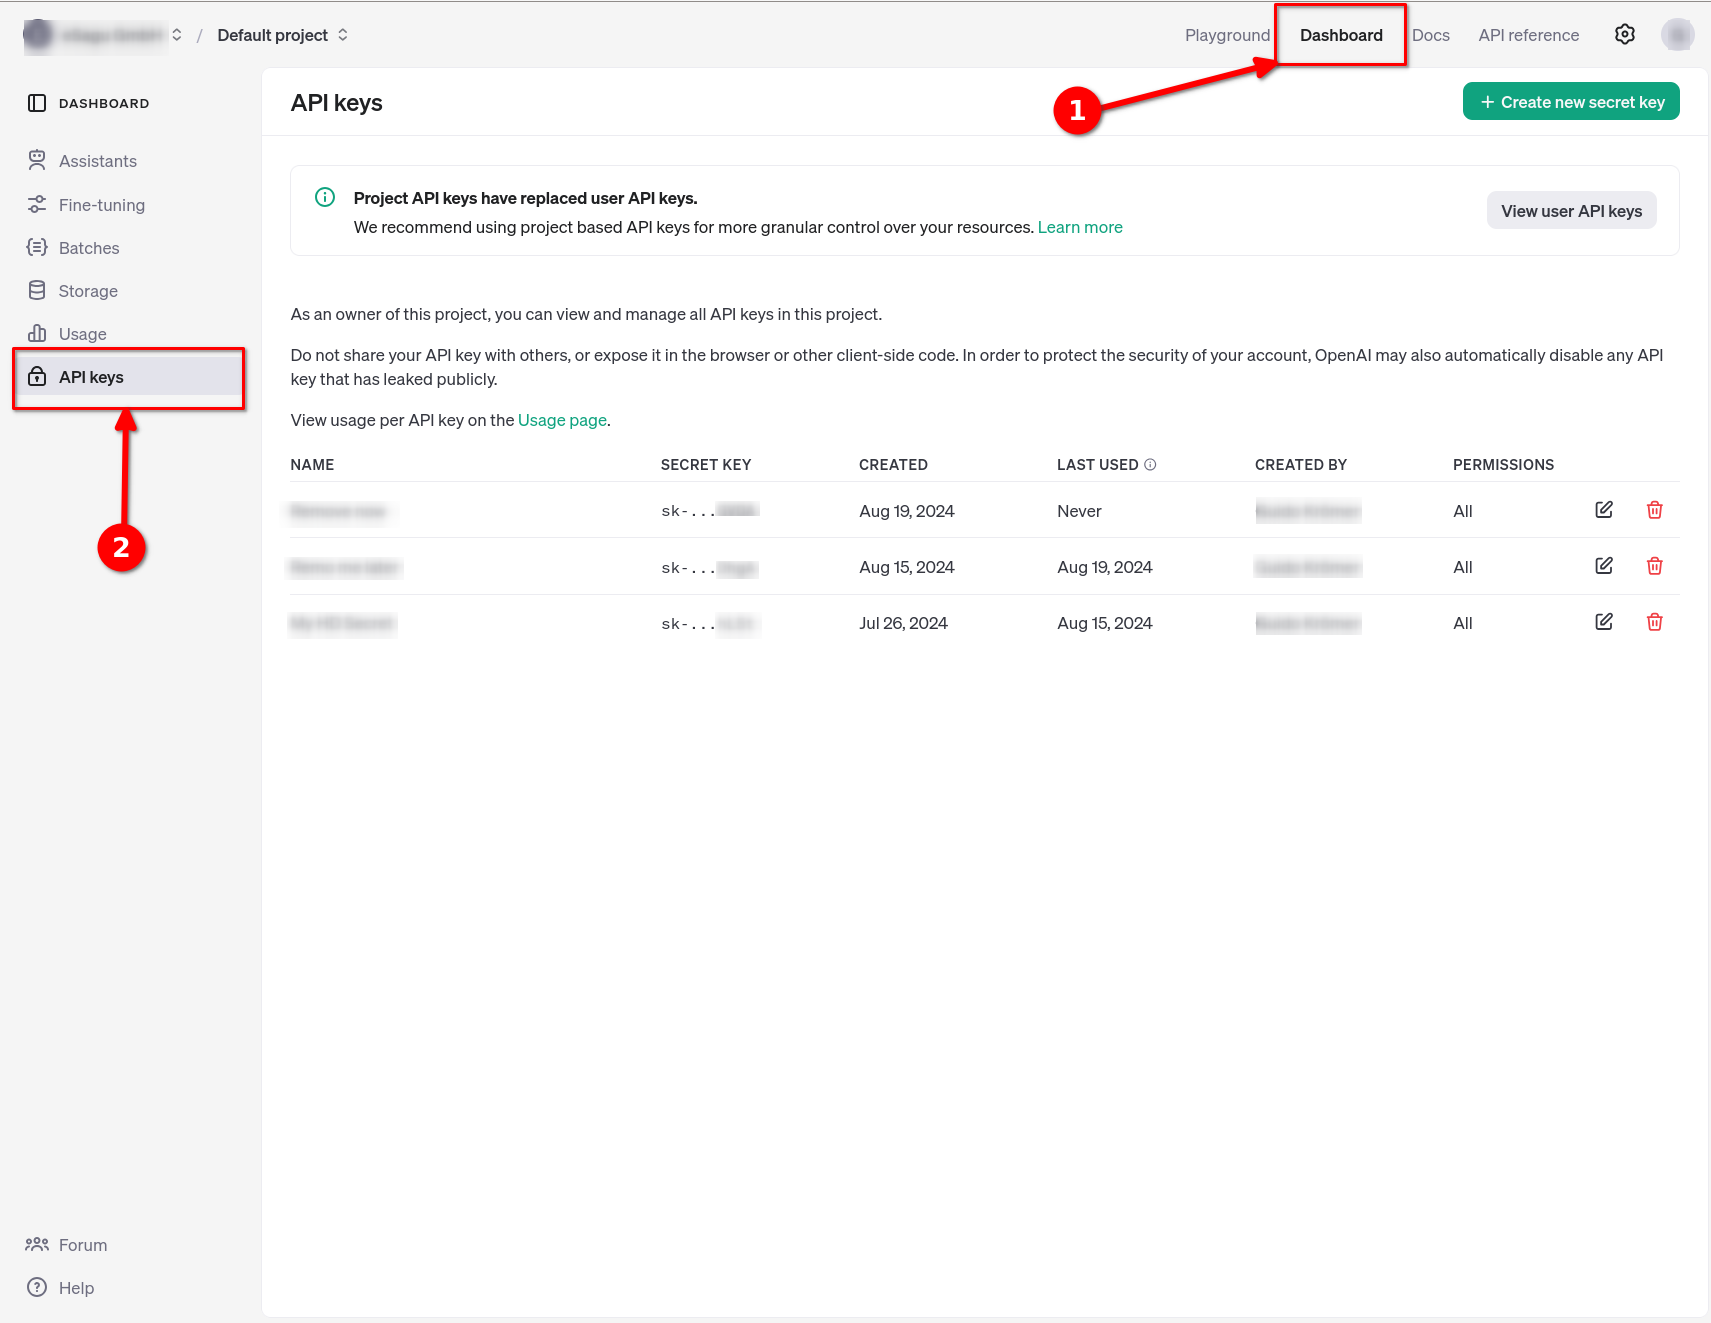Delete the API key created Aug 15, 2024
The image size is (1711, 1323).
click(1654, 566)
